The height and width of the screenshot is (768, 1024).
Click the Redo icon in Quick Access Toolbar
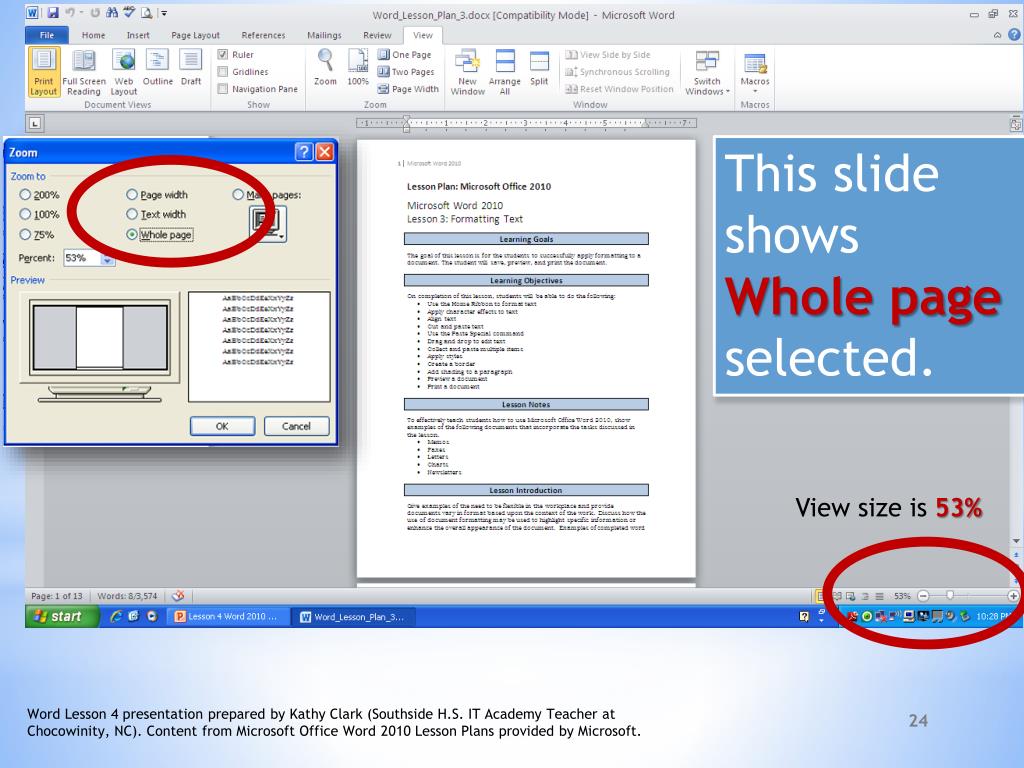click(x=95, y=13)
